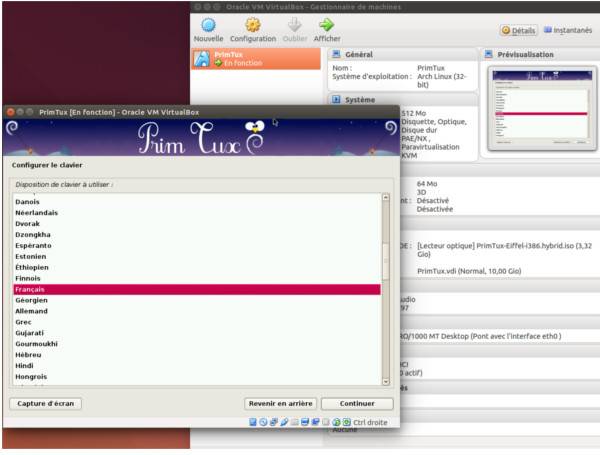Switch to Instantanés view in manager

pyautogui.click(x=568, y=30)
